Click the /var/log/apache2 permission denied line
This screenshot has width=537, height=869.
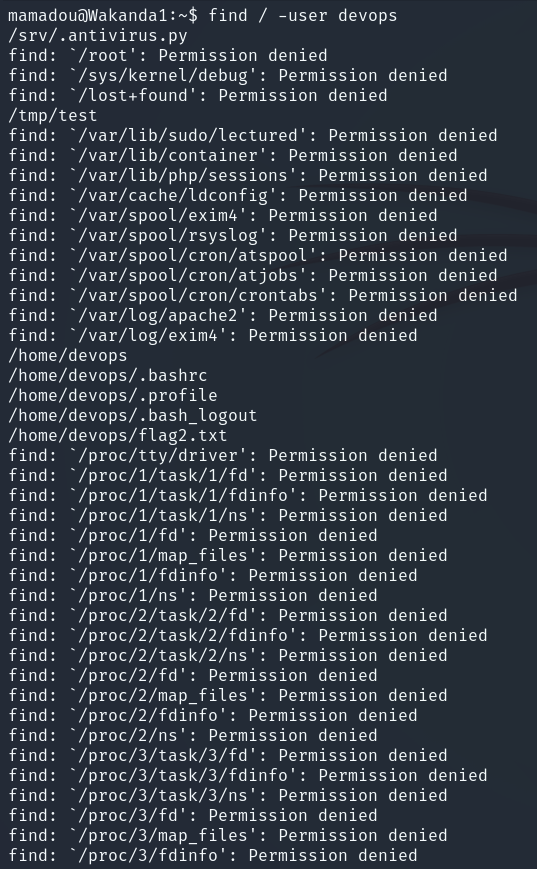coord(222,315)
